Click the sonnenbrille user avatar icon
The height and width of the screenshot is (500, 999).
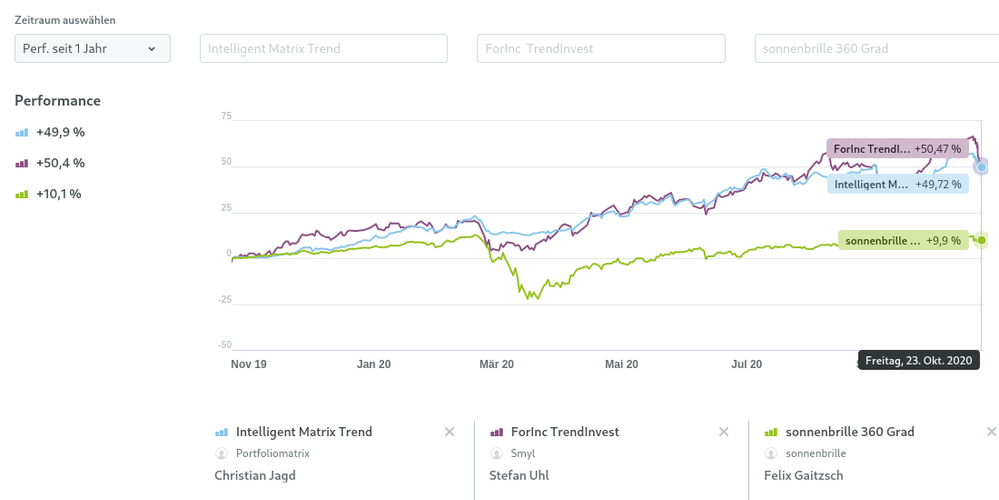point(771,453)
